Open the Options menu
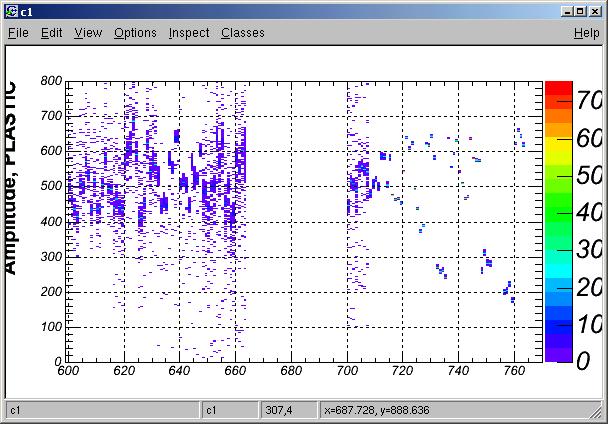The width and height of the screenshot is (608, 424). (135, 33)
